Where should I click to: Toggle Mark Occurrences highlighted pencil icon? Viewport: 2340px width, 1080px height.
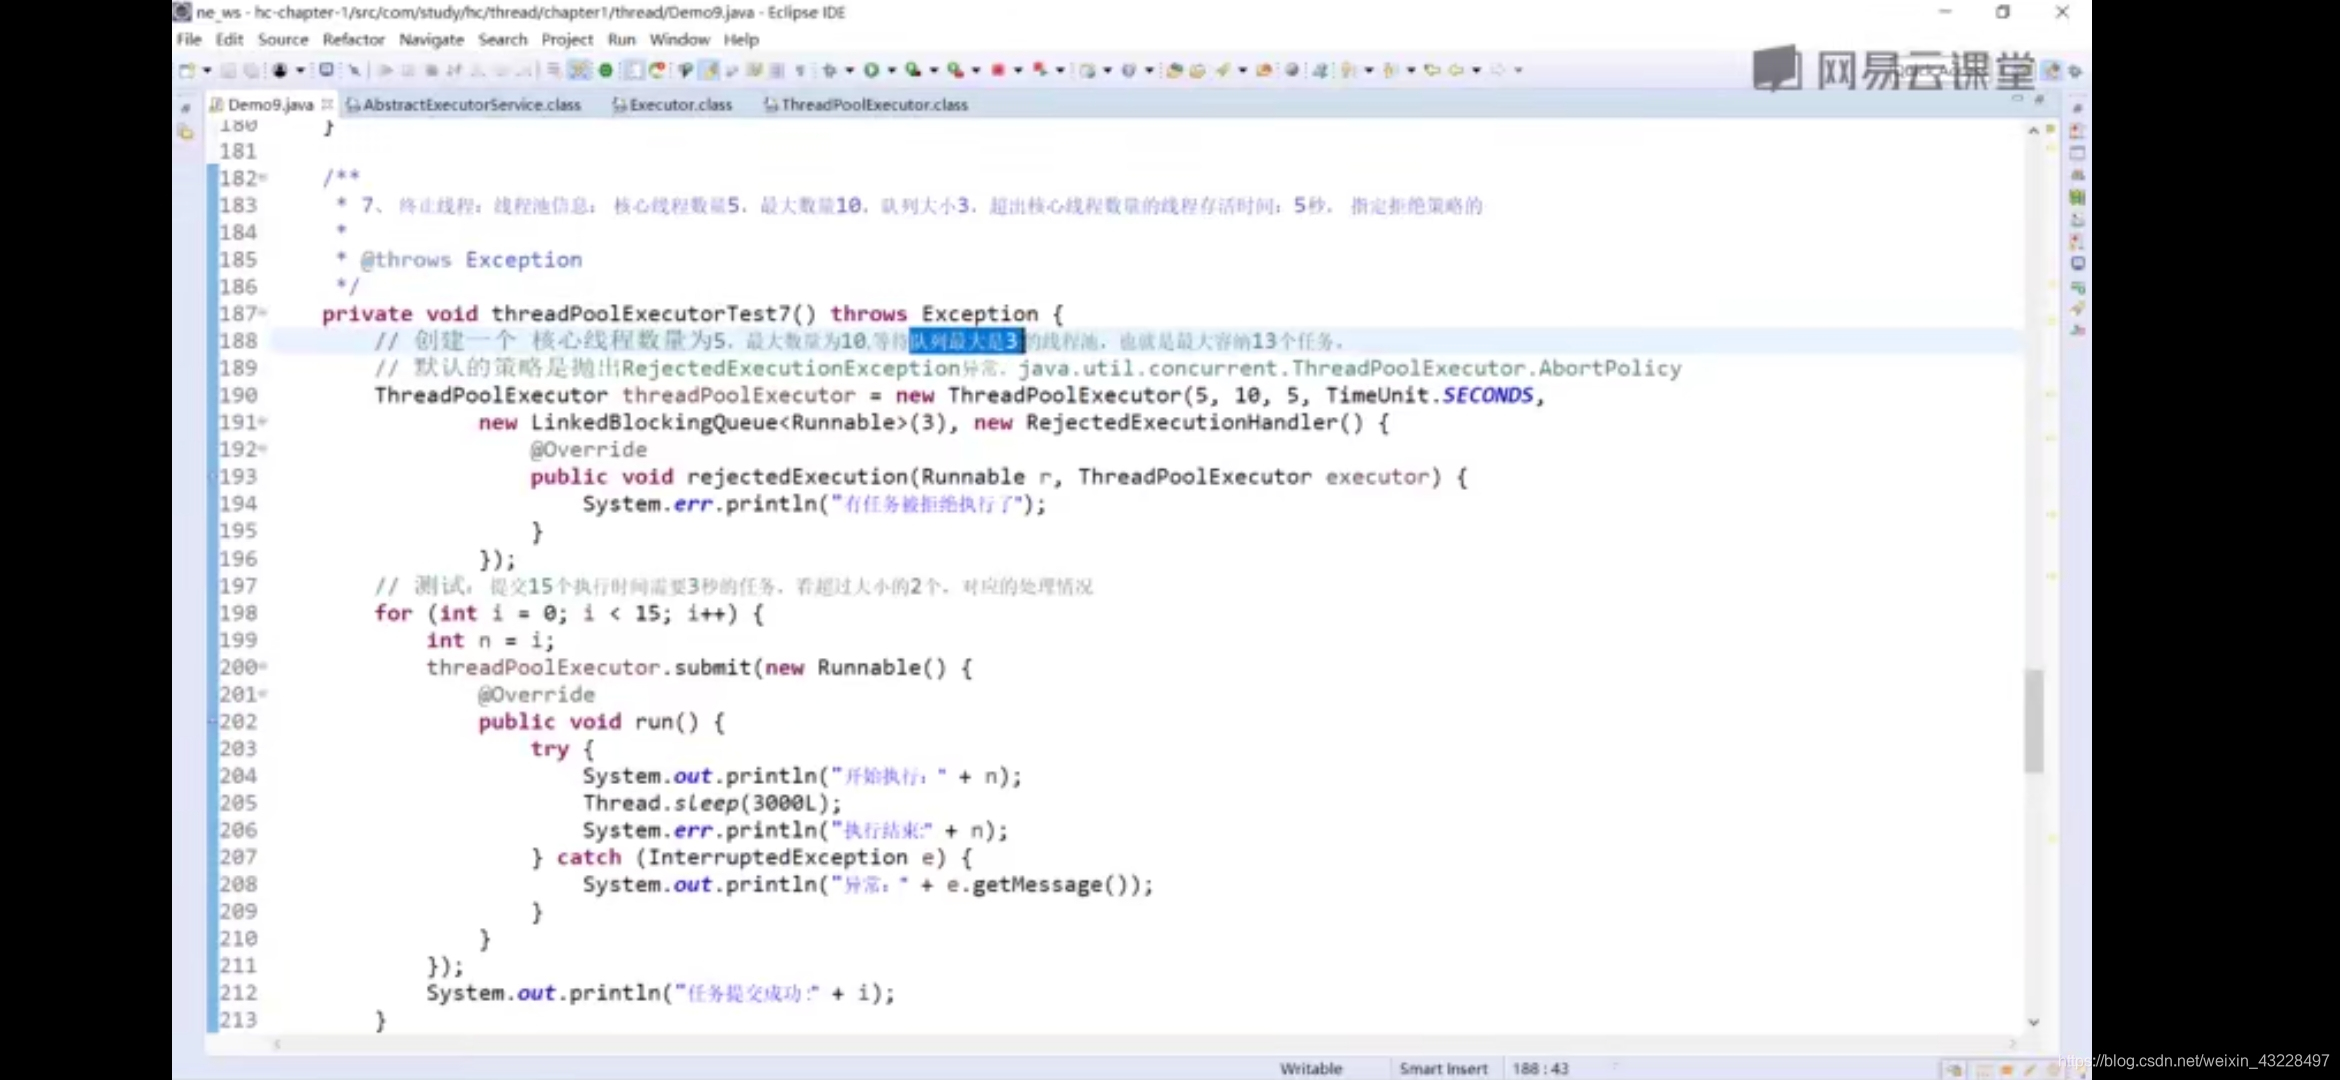[709, 70]
